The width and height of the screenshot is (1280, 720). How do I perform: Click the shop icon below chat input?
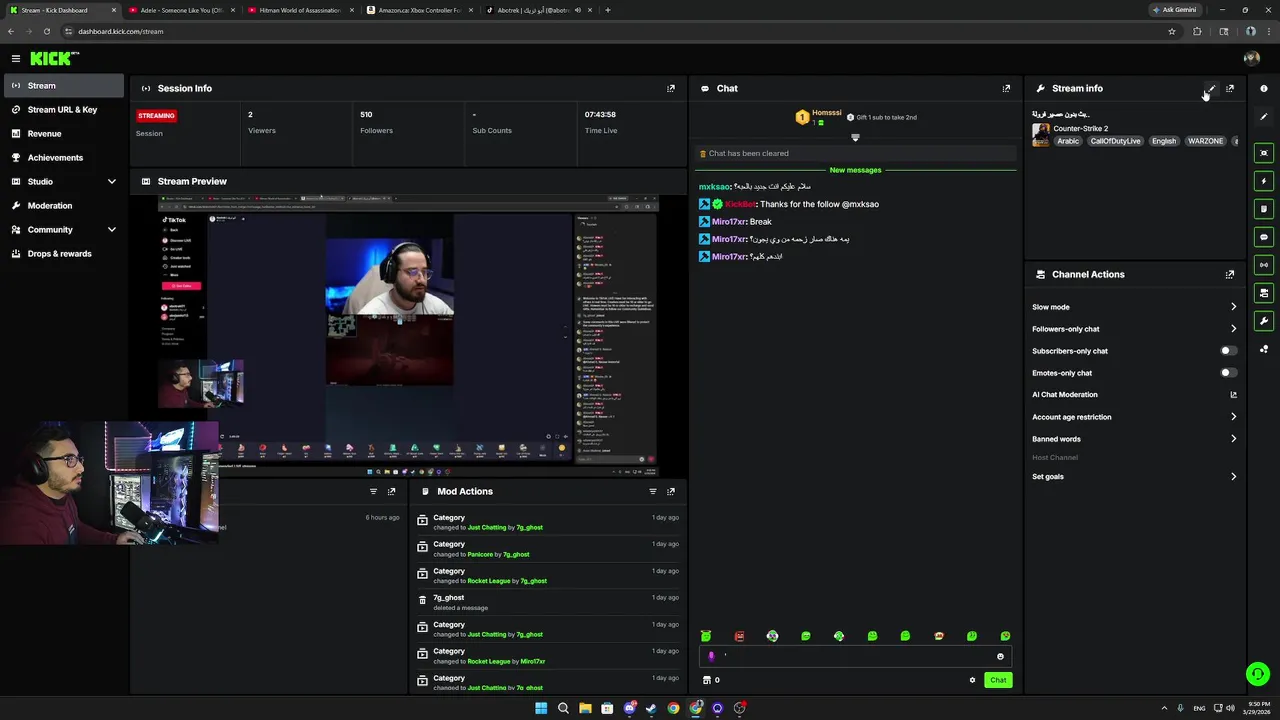click(707, 680)
